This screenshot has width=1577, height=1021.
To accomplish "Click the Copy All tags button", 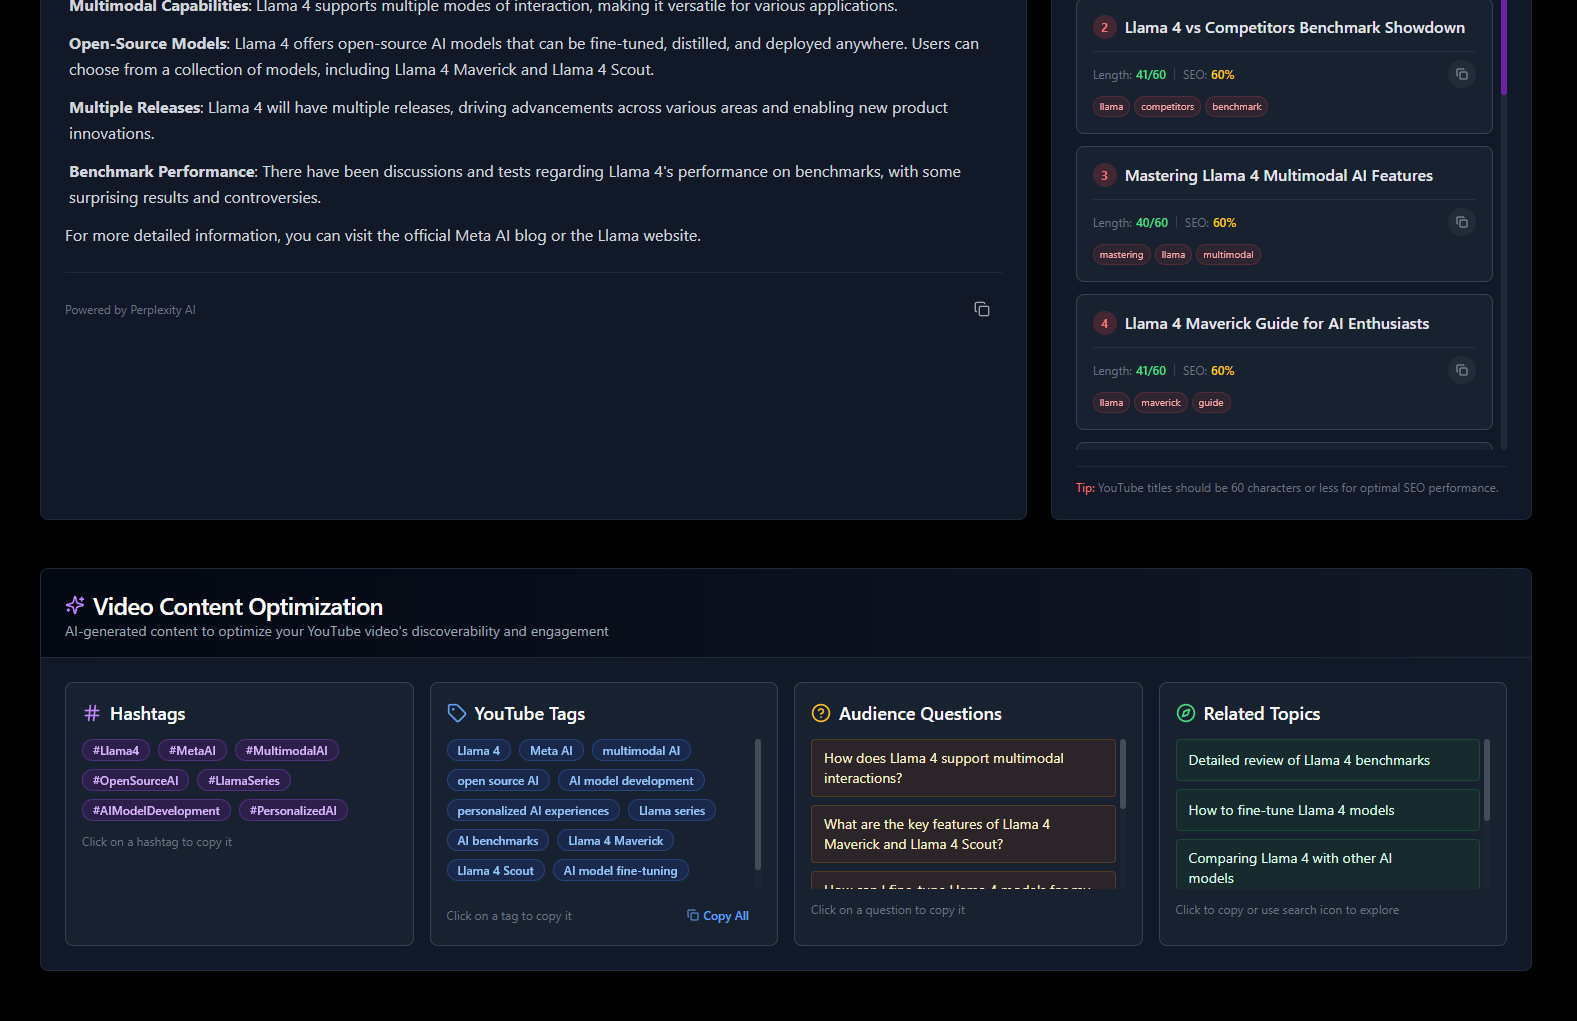I will 718,916.
